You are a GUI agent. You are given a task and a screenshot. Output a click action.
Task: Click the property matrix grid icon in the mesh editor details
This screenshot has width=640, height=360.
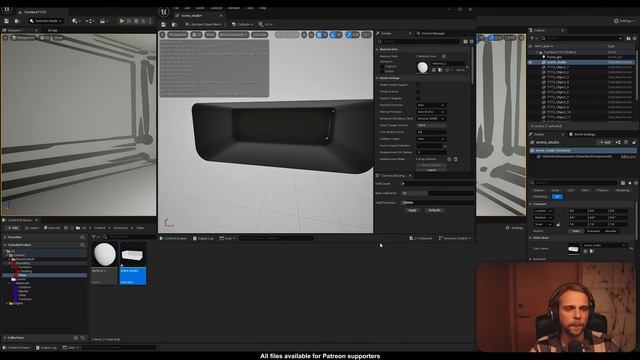pos(465,42)
